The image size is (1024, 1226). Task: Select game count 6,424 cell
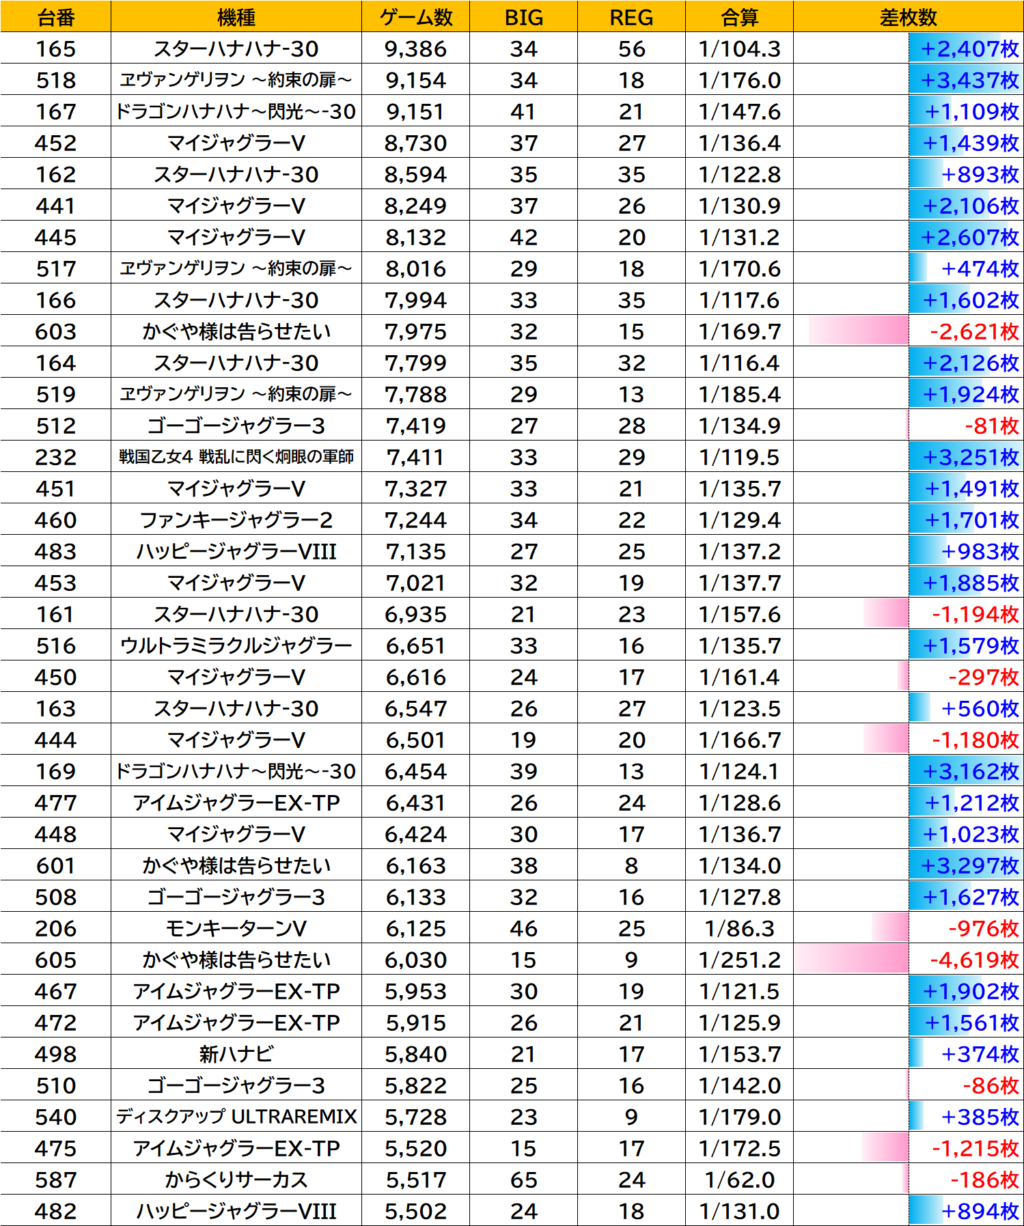[x=416, y=833]
